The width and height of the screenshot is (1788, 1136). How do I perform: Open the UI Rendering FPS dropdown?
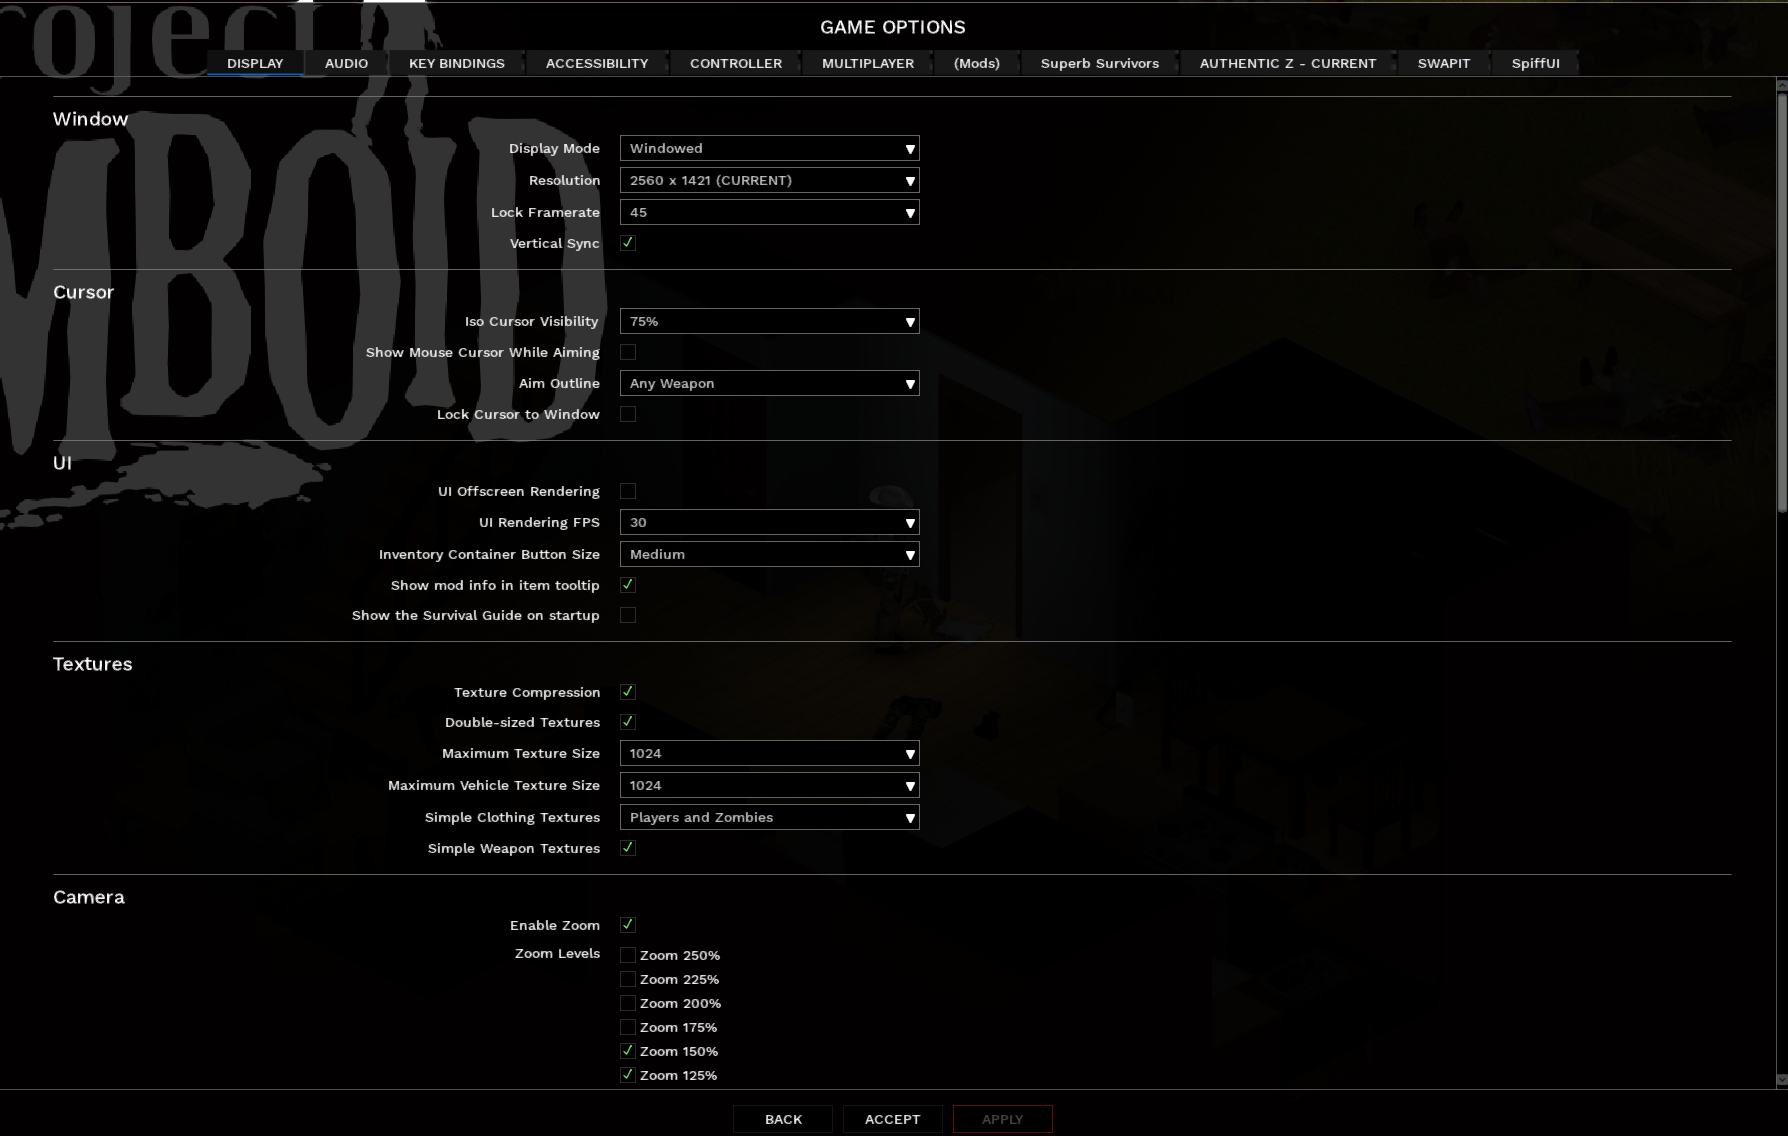[769, 522]
